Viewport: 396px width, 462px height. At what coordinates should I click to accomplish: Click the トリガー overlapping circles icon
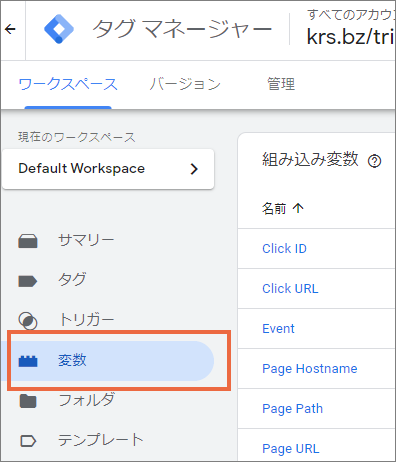[28, 321]
